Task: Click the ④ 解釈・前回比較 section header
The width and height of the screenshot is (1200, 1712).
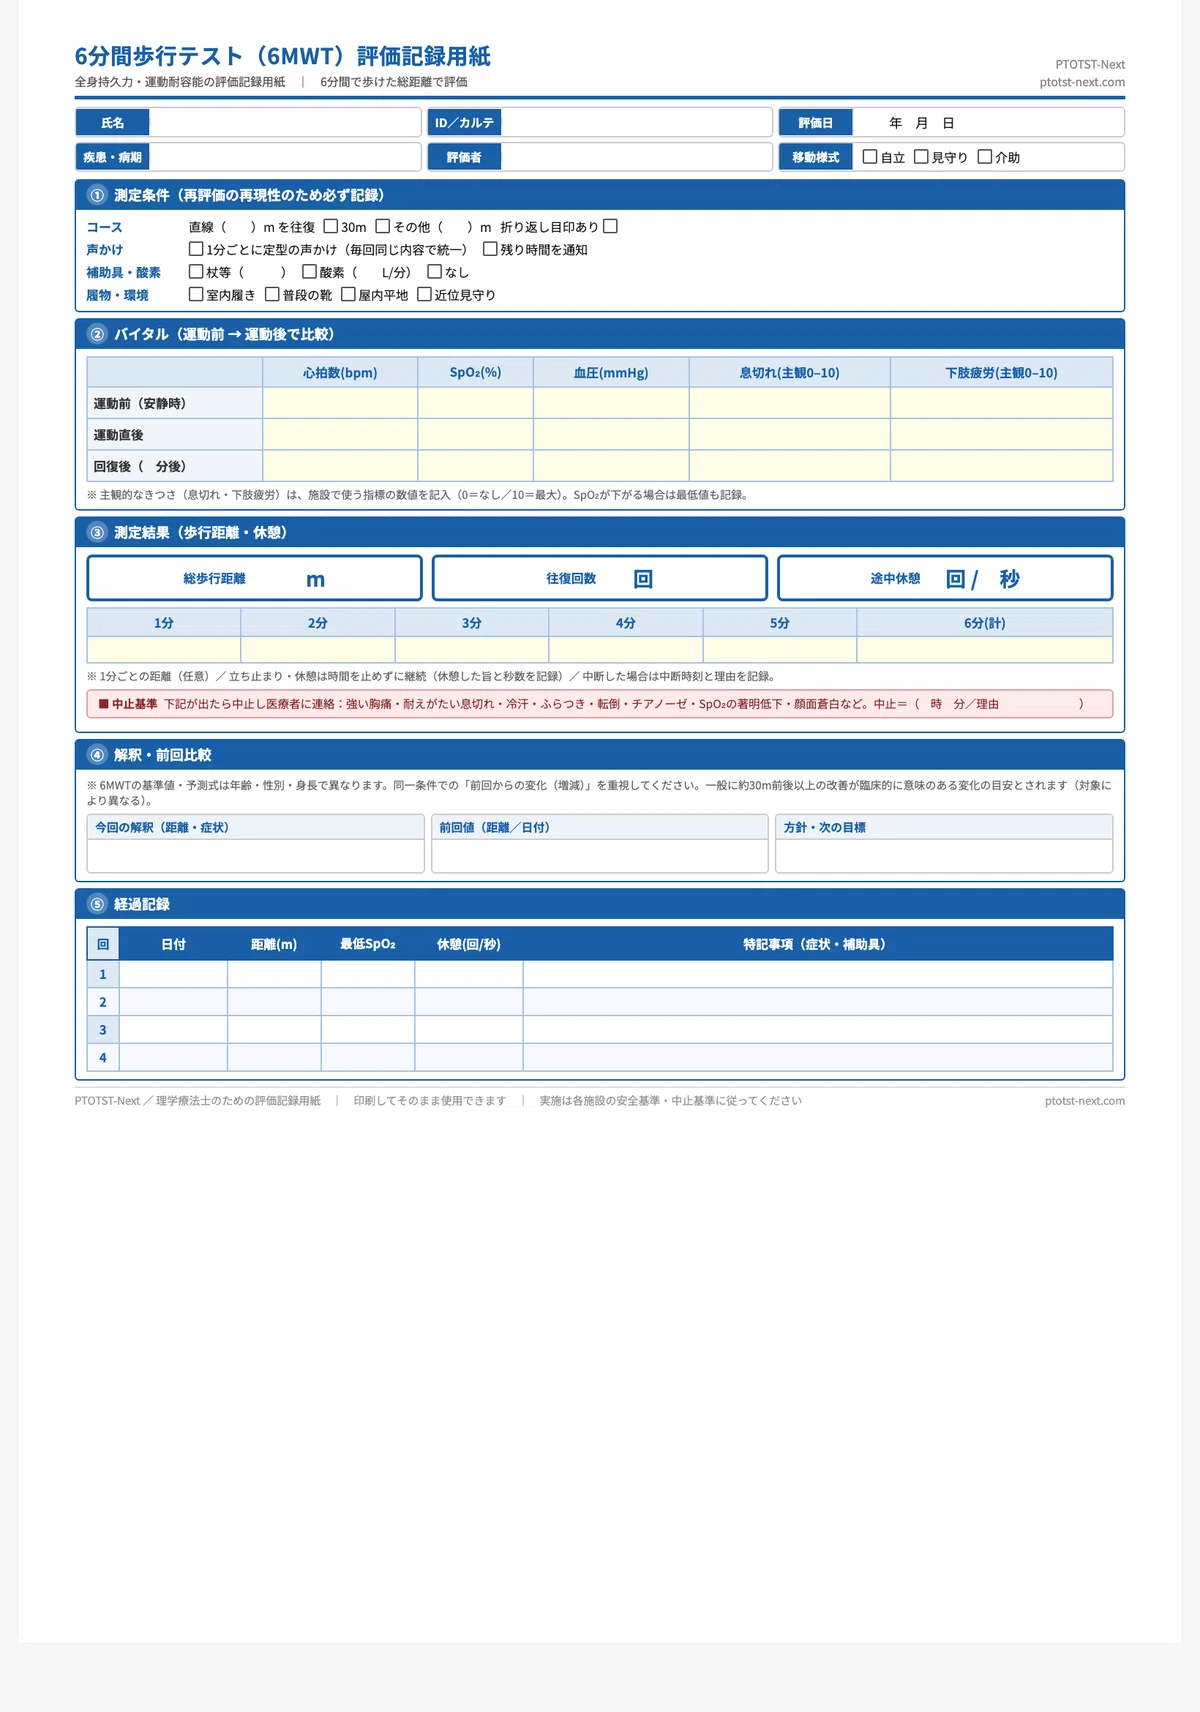Action: coord(600,755)
